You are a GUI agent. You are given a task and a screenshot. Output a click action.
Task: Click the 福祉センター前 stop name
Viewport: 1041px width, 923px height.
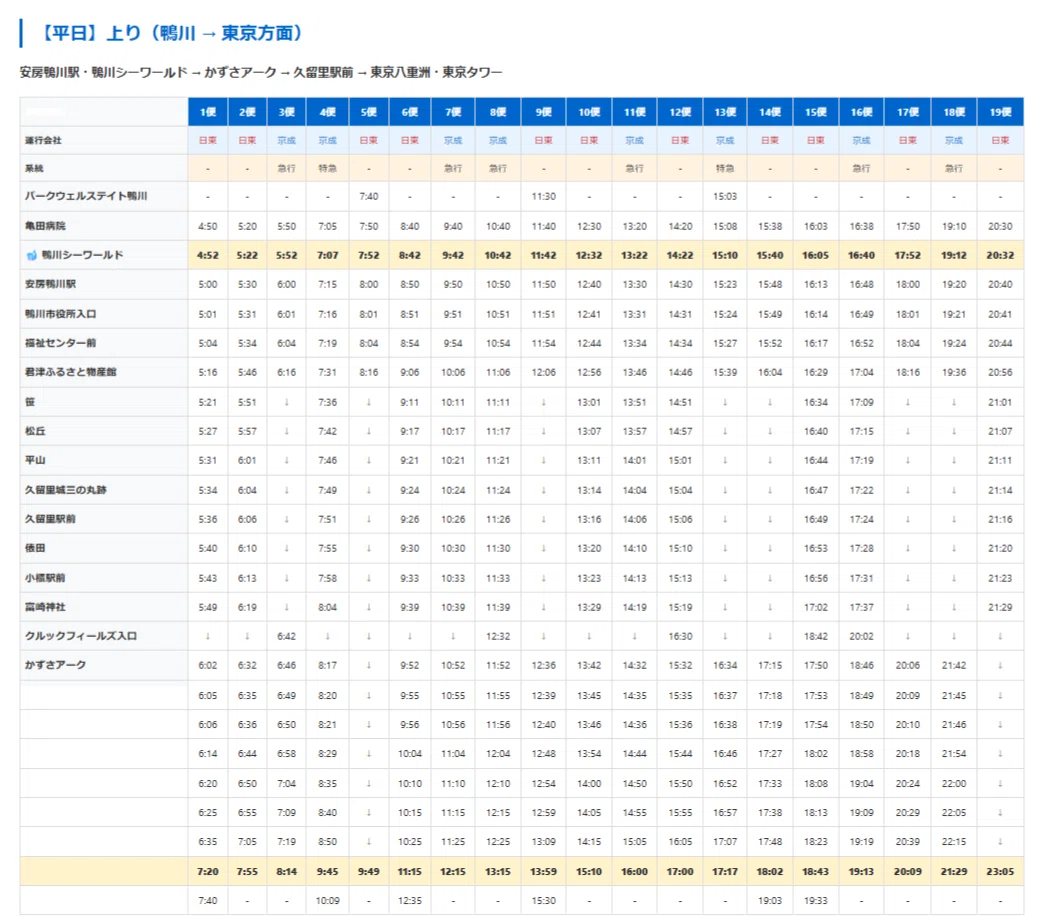click(60, 343)
